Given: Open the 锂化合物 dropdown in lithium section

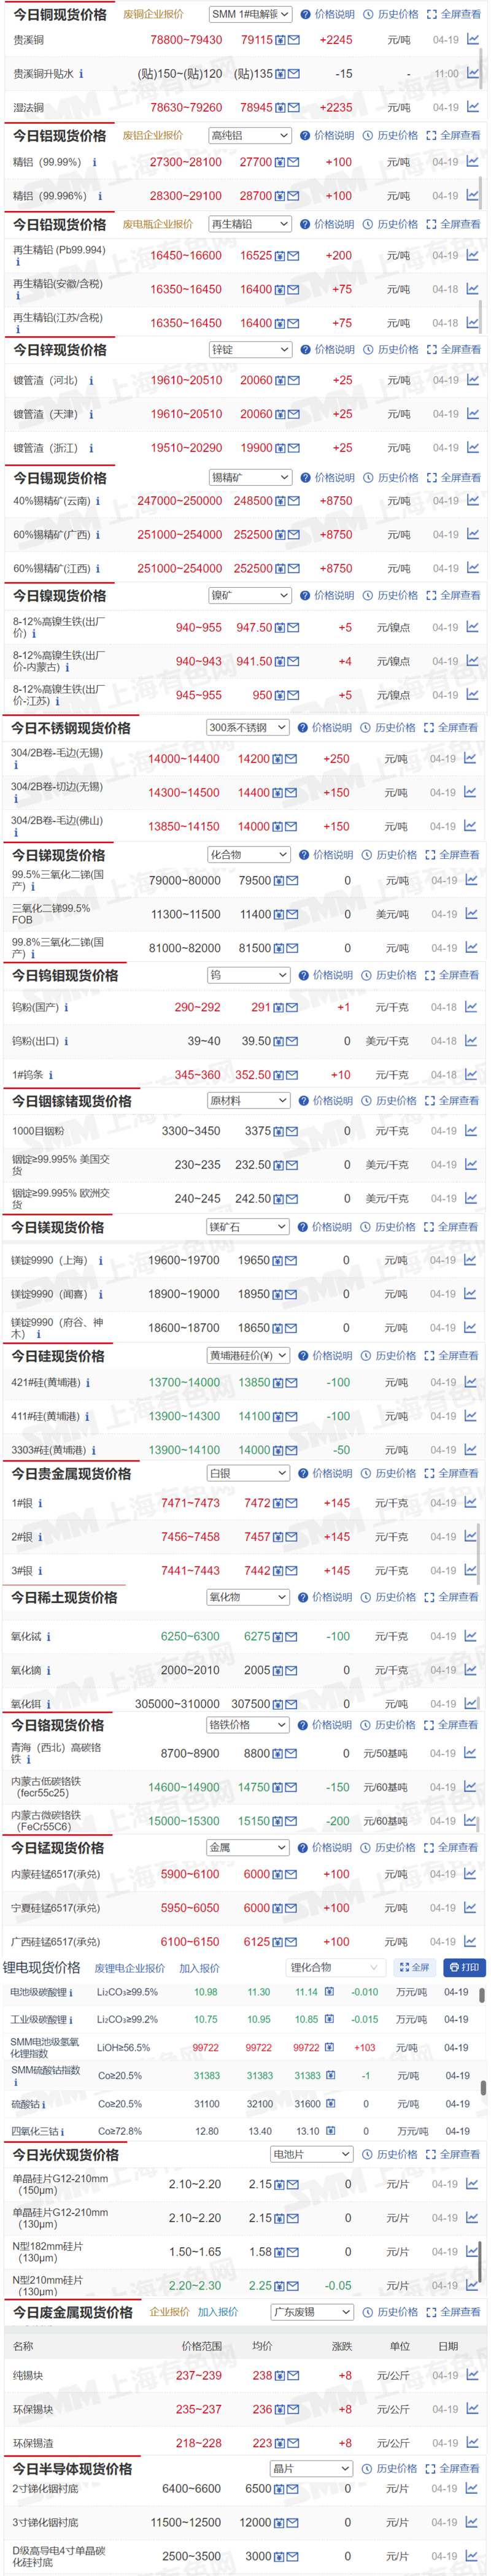Looking at the screenshot, I should pos(335,1967).
